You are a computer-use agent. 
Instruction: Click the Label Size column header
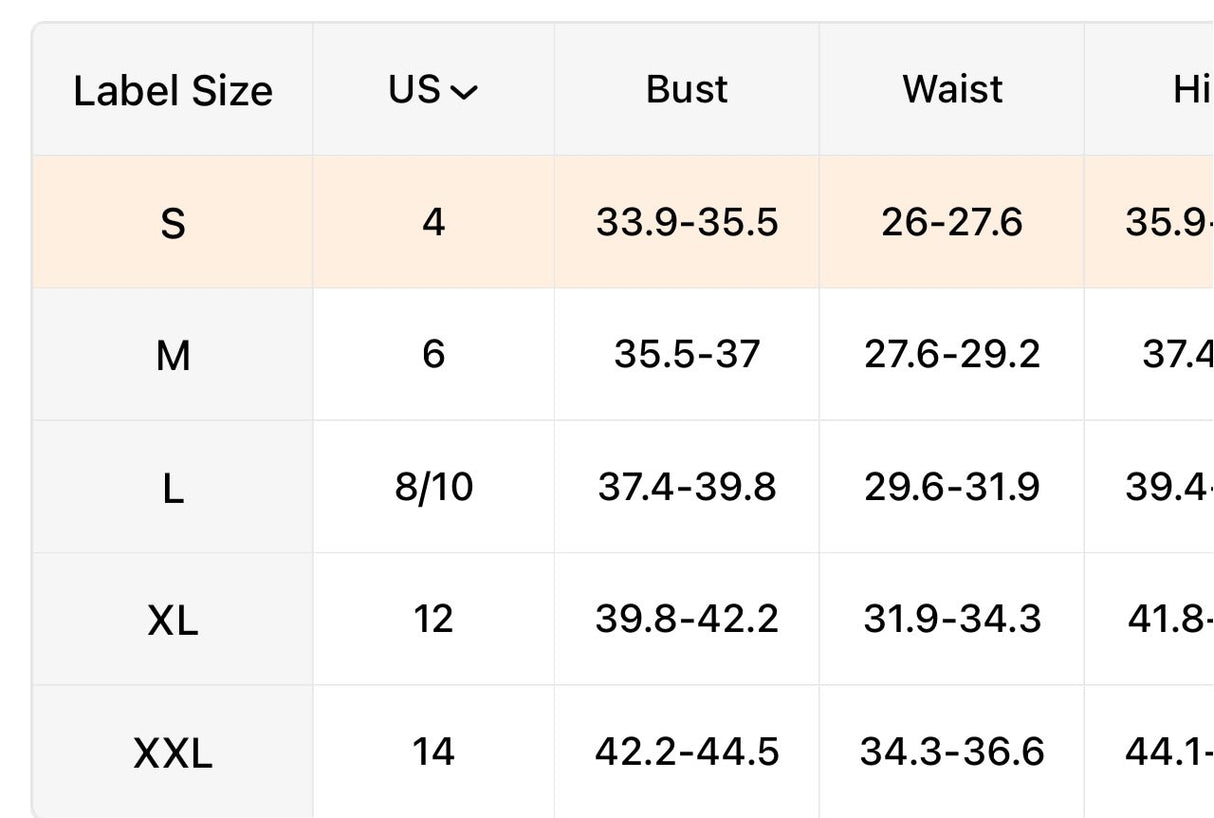[173, 91]
